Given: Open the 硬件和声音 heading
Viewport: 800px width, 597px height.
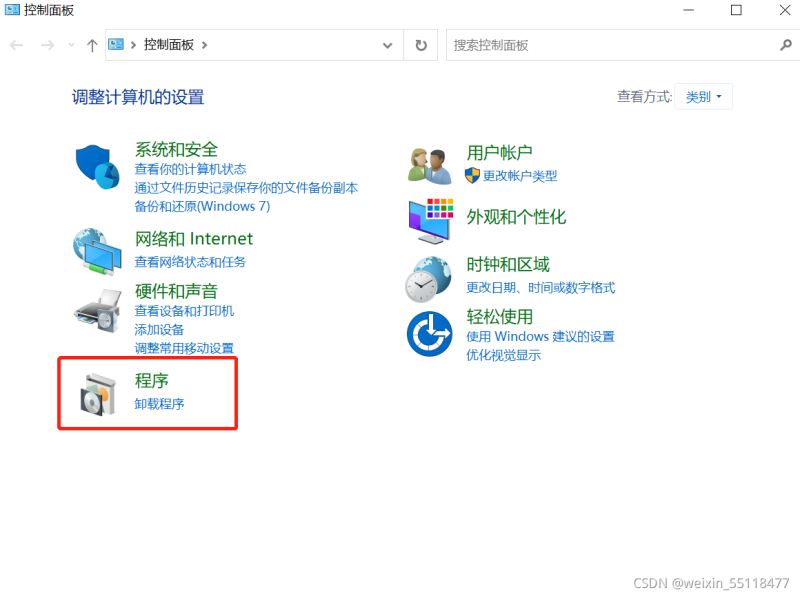Looking at the screenshot, I should click(177, 291).
